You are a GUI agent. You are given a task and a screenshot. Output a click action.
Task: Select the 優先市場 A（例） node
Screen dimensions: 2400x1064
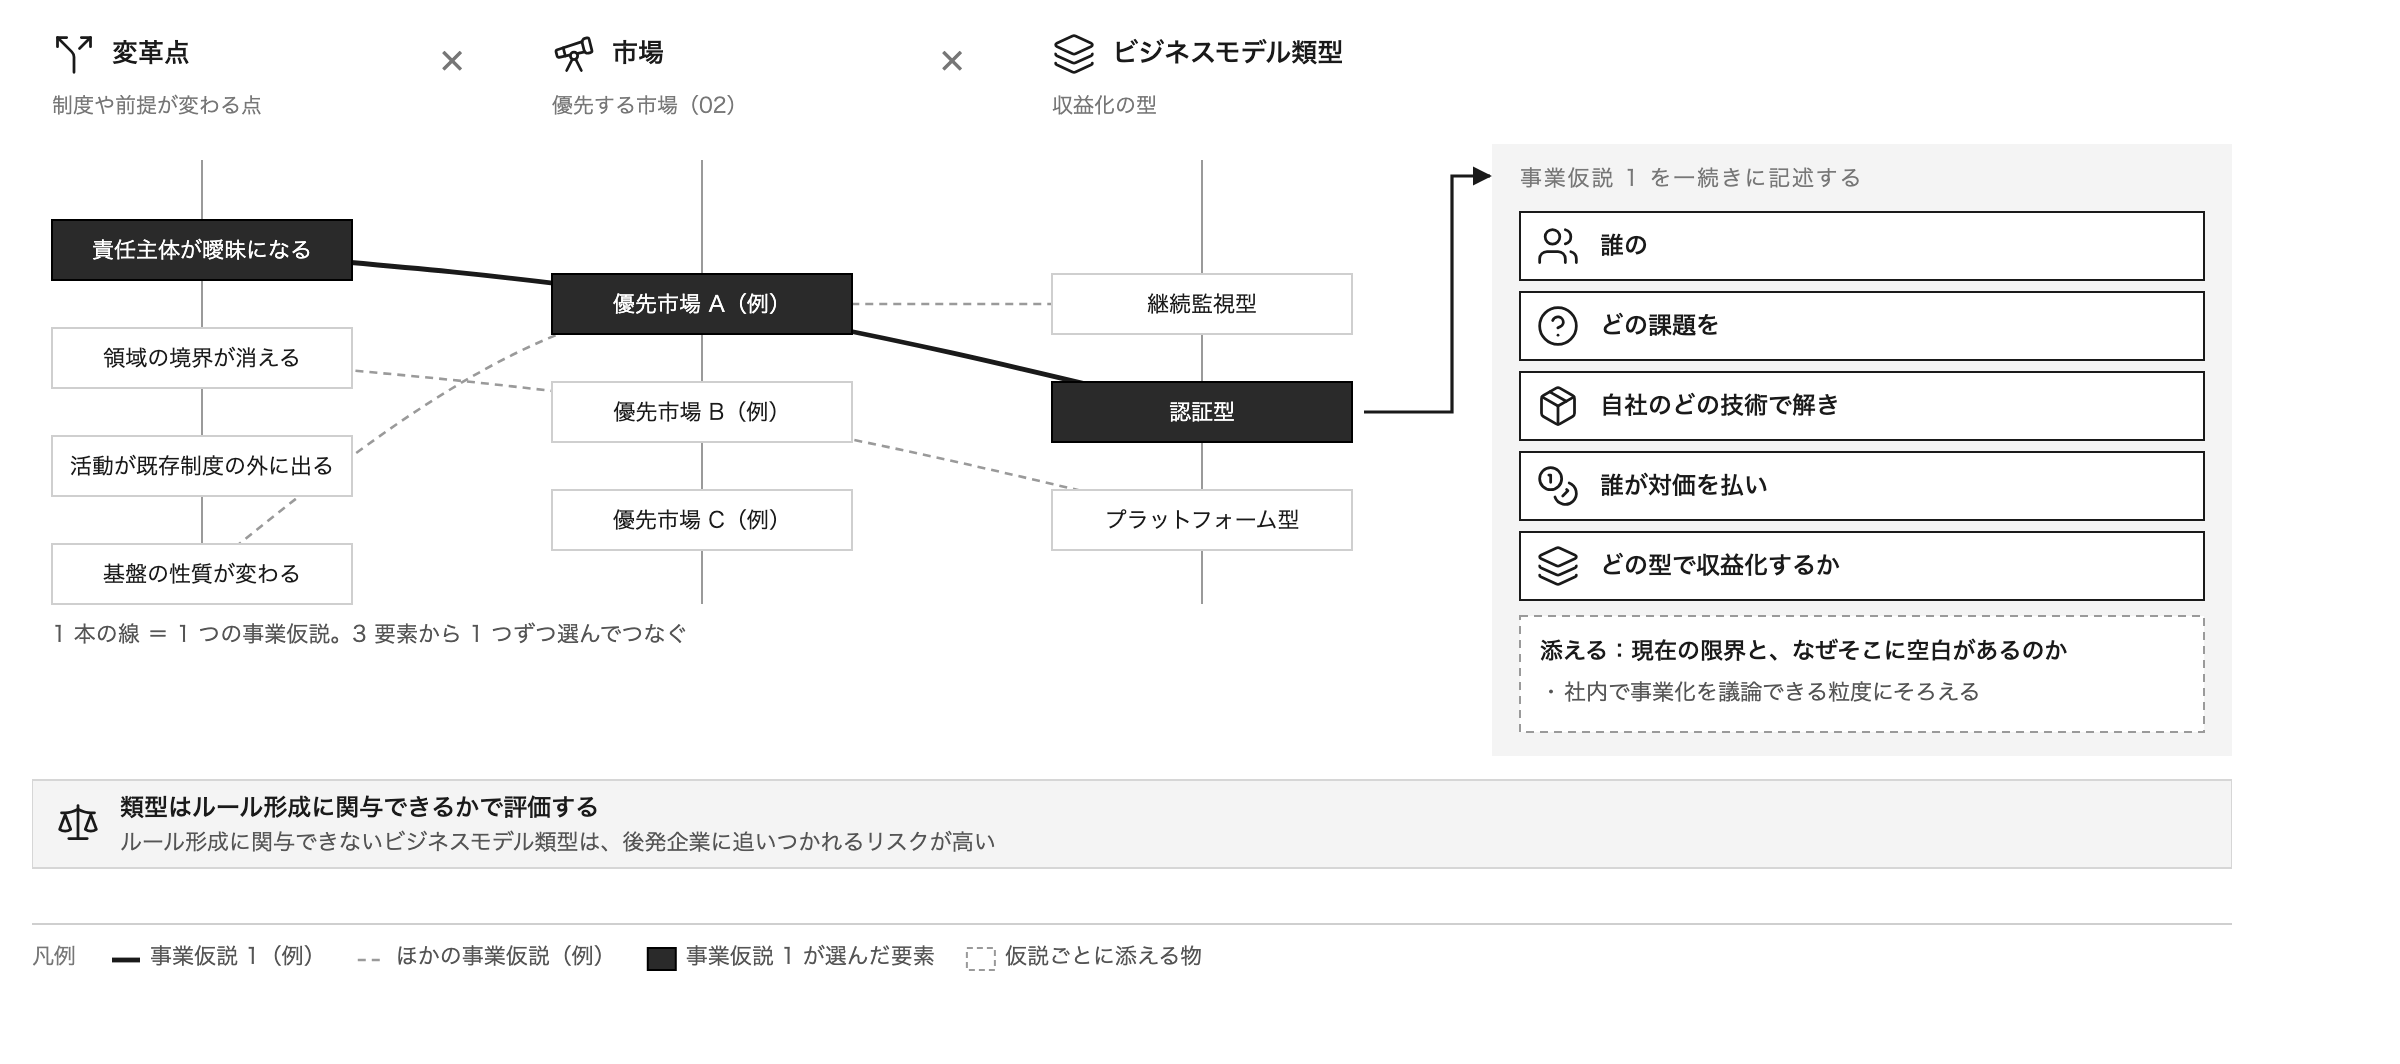click(702, 304)
